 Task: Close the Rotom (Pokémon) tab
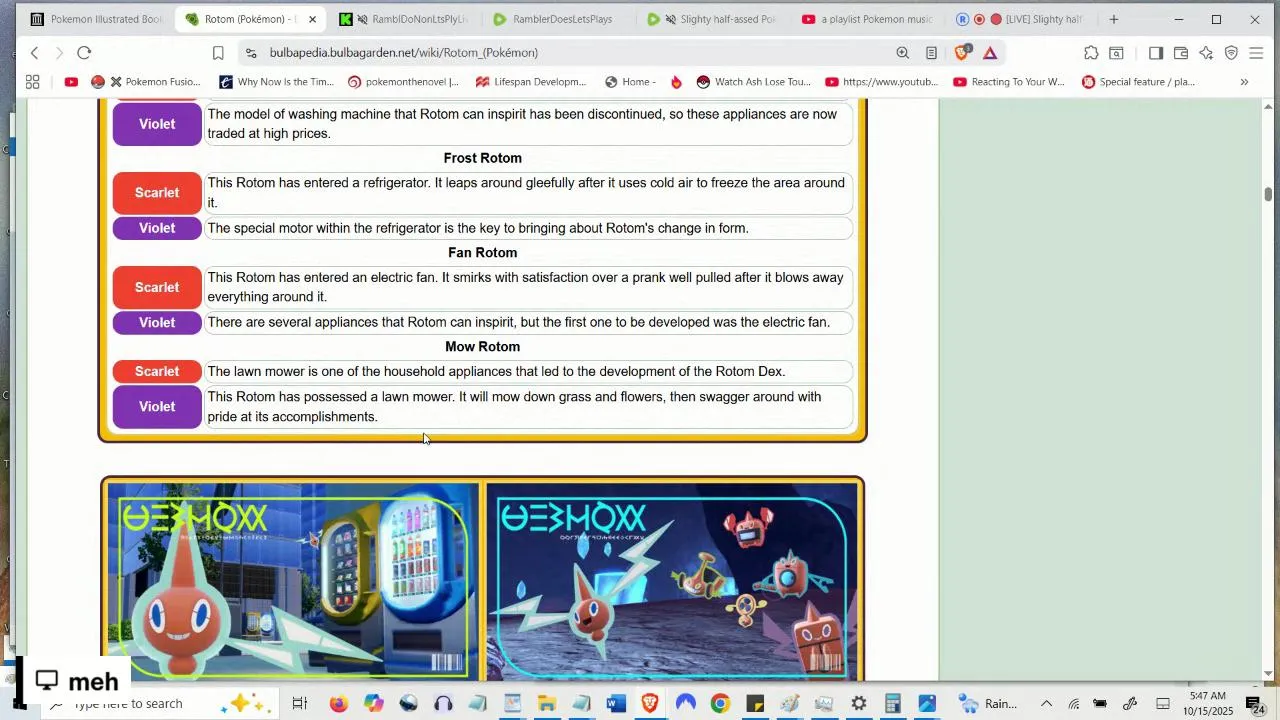pos(312,19)
